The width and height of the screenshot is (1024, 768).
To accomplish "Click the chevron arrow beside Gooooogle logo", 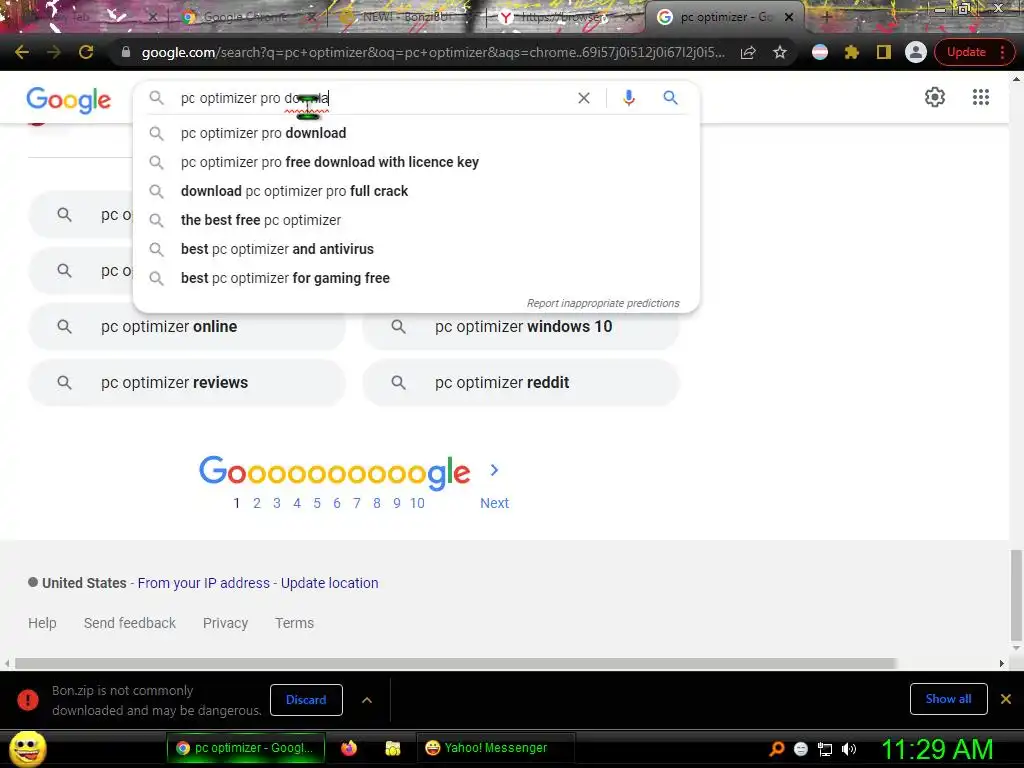I will point(494,470).
